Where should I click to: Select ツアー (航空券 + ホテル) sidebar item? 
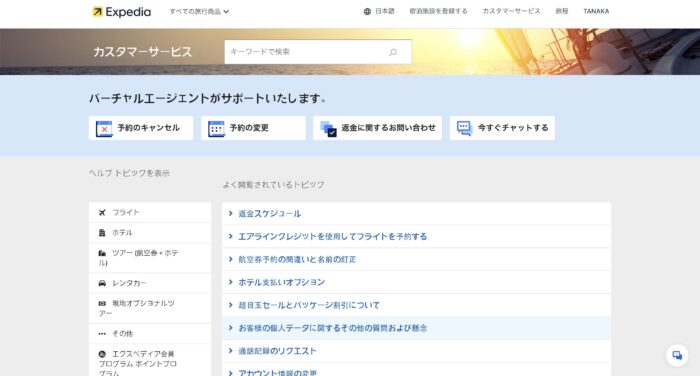[x=150, y=258]
